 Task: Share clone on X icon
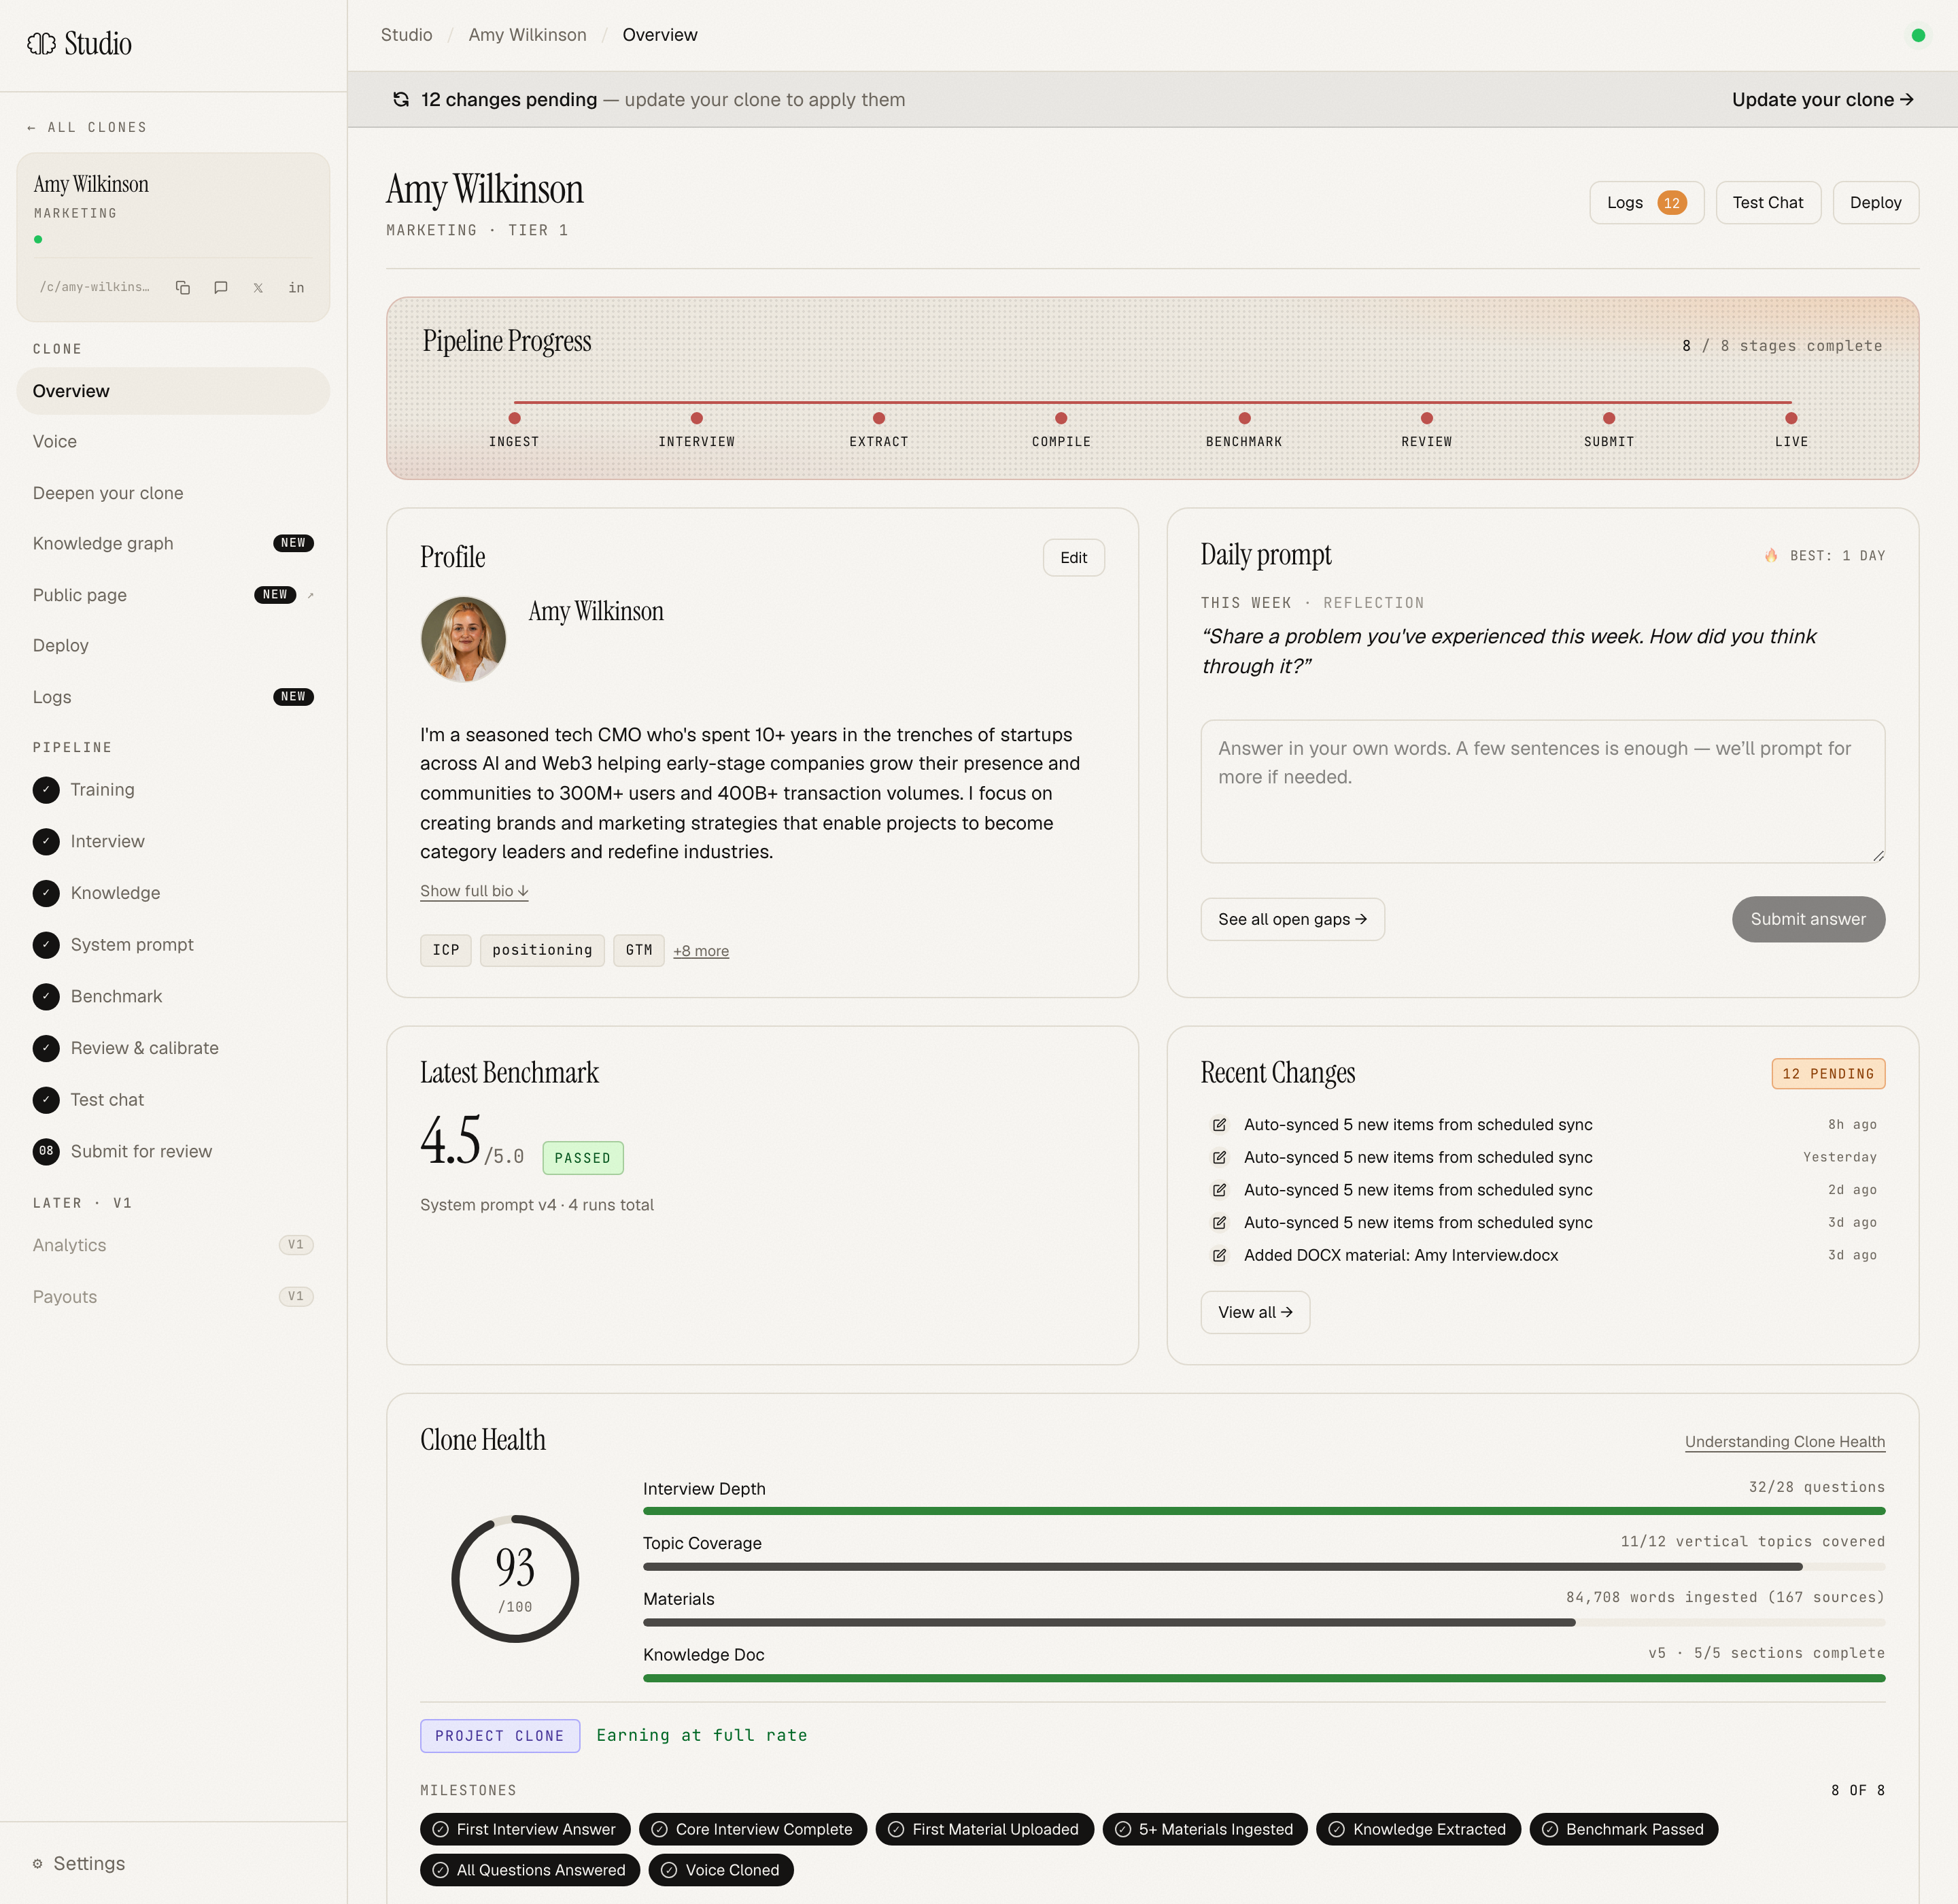click(x=258, y=288)
